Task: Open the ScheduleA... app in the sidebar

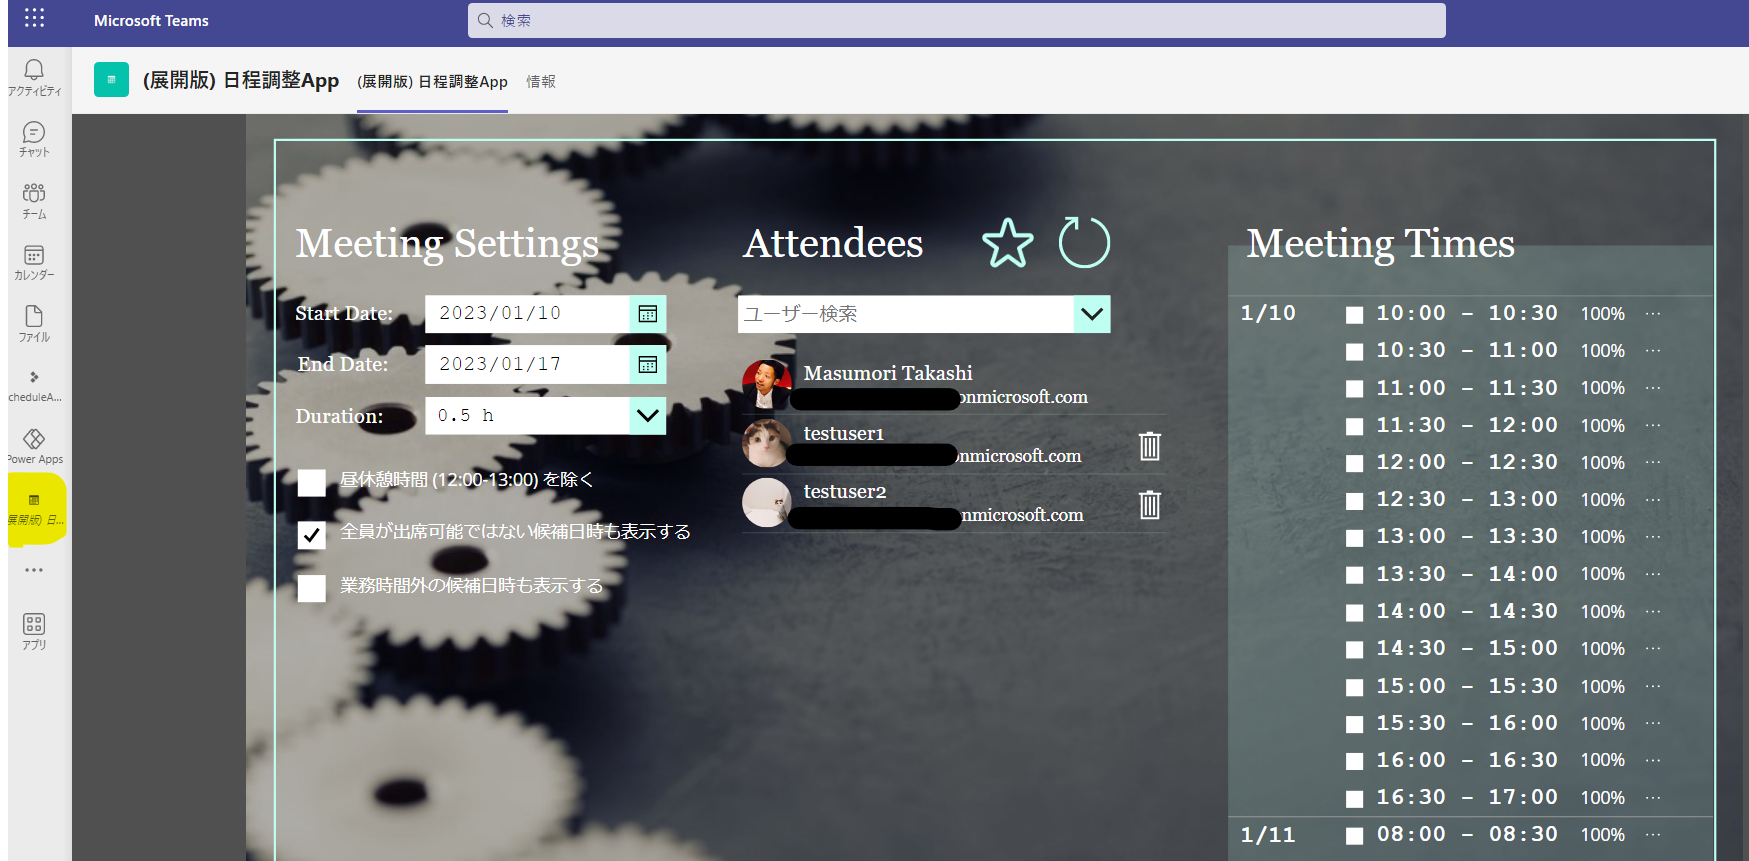Action: (x=34, y=385)
